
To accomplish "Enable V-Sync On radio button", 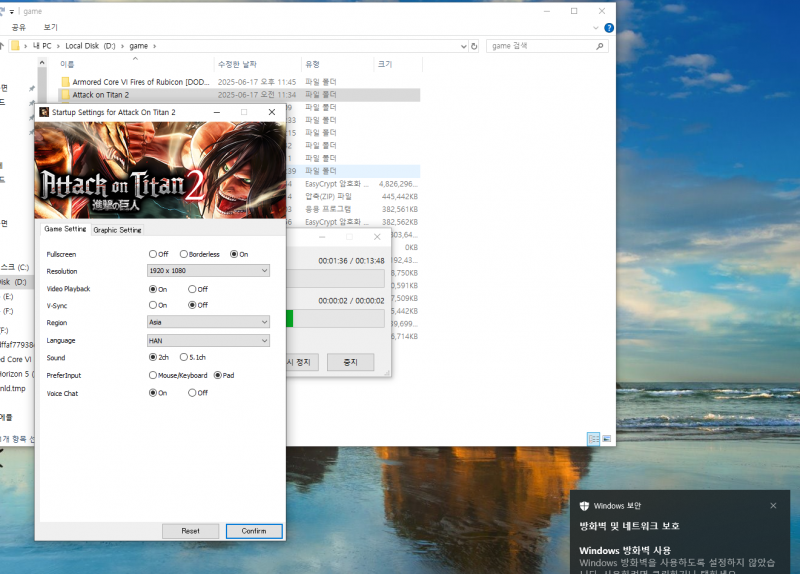I will click(153, 305).
